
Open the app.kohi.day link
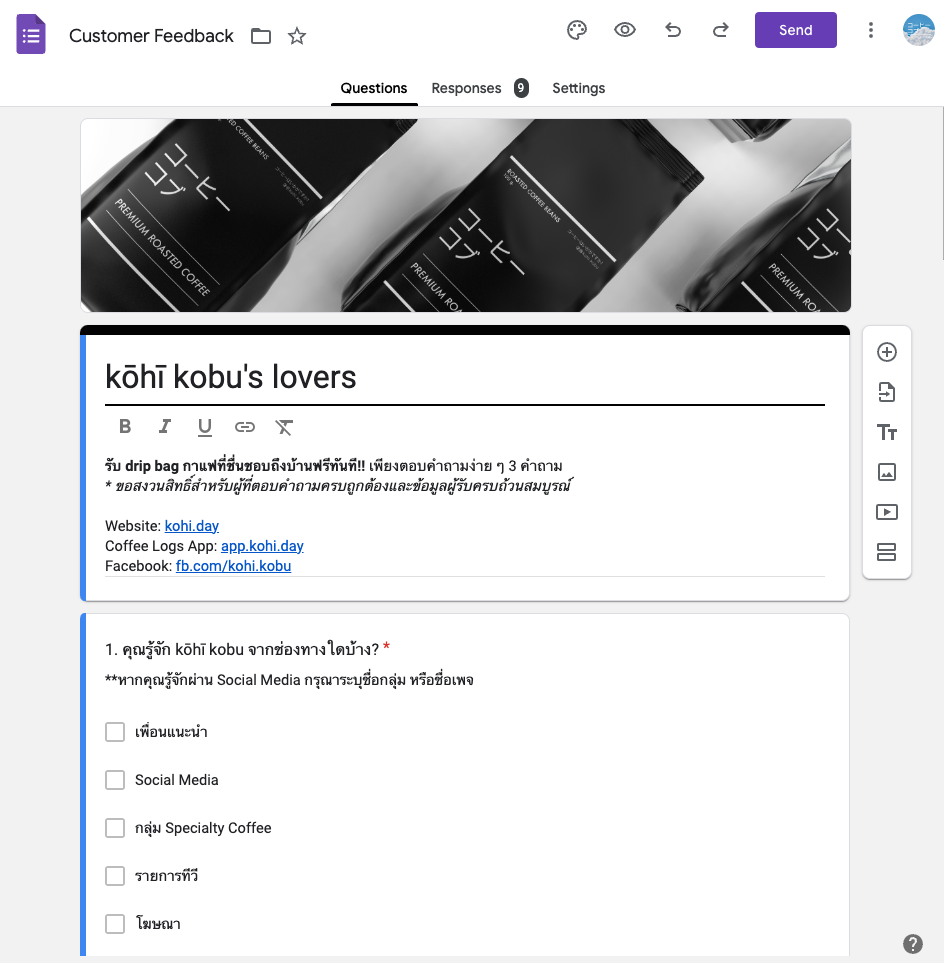tap(262, 546)
